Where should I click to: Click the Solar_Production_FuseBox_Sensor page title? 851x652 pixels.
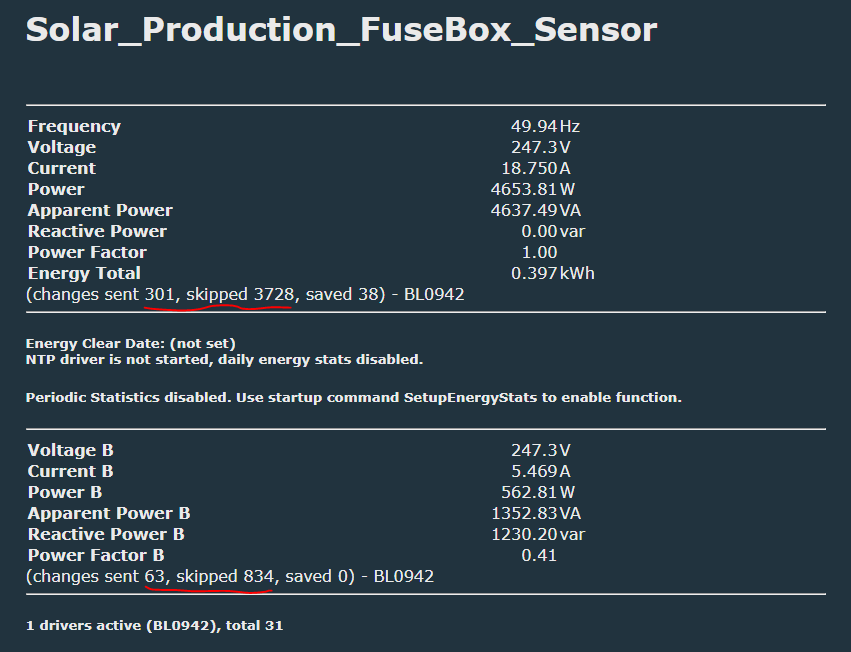coord(341,29)
